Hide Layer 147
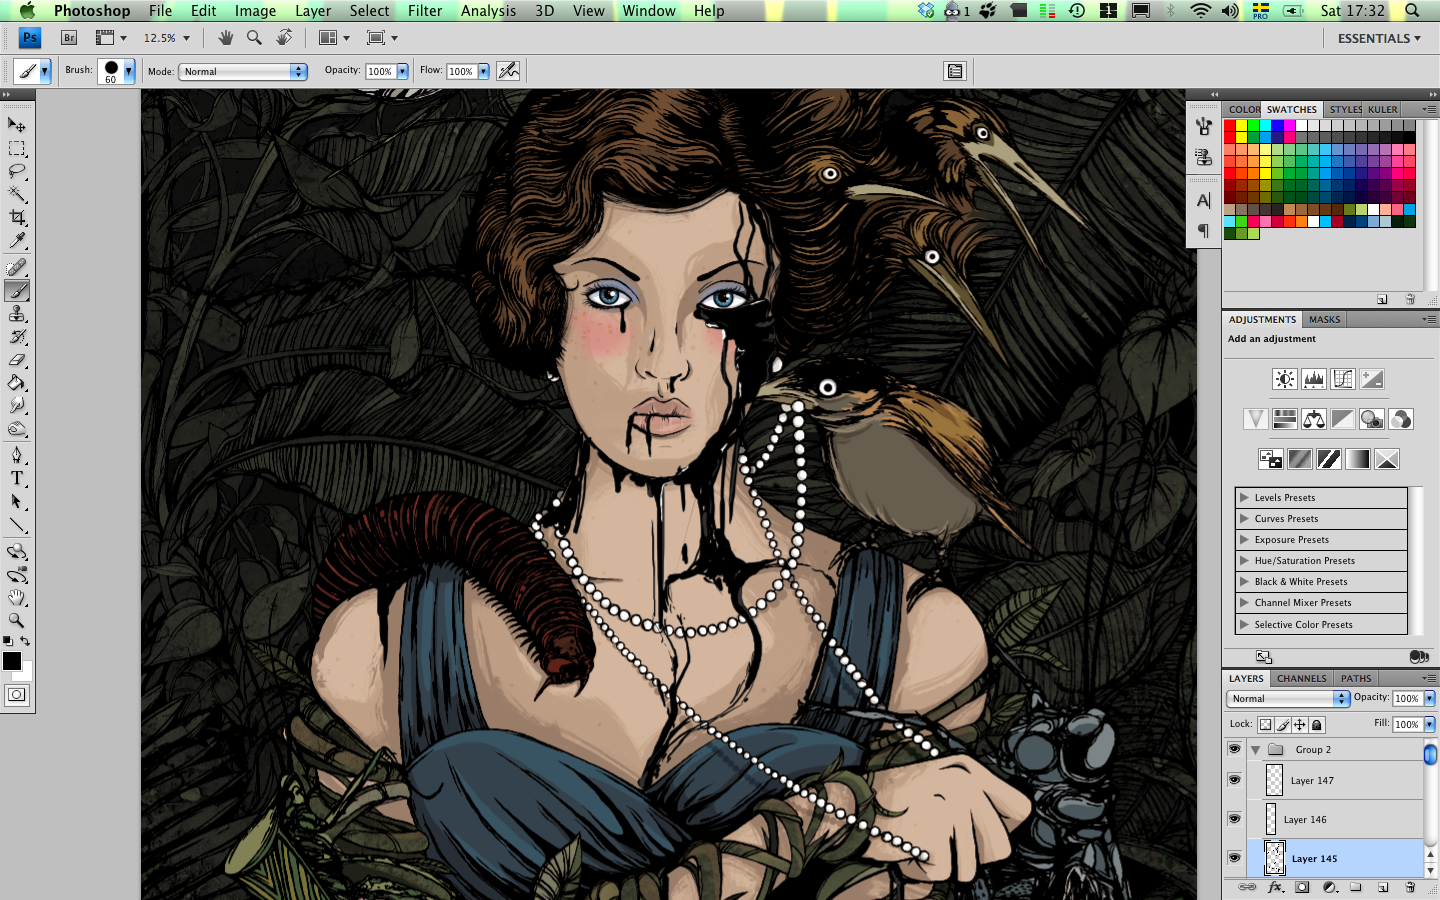Viewport: 1440px width, 900px height. pyautogui.click(x=1234, y=780)
